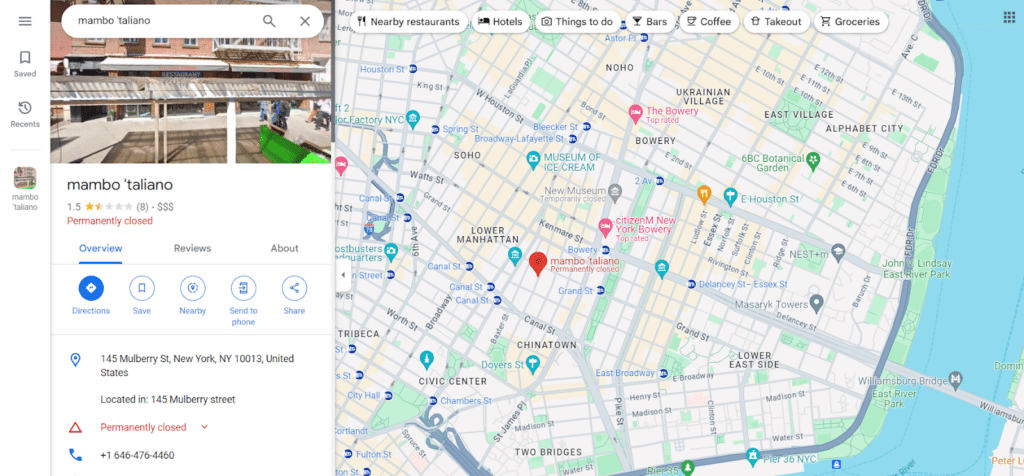Select the NEST+m school marker
Viewport: 1024px width, 476px height.
click(839, 251)
